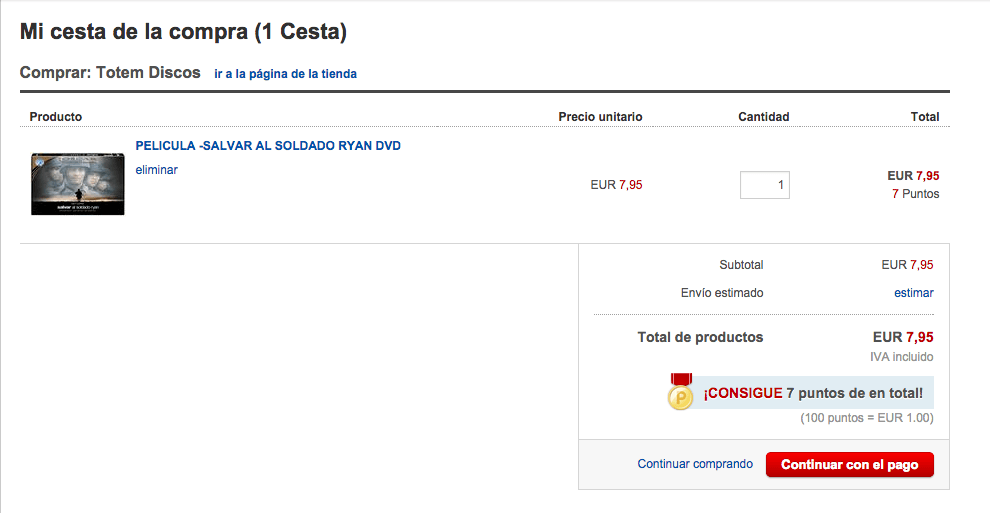Click the Total column header
Screen dimensions: 990x513
point(924,117)
